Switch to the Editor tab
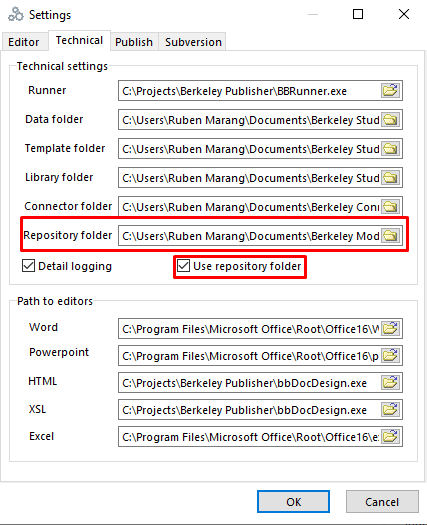The image size is (427, 525). click(24, 42)
